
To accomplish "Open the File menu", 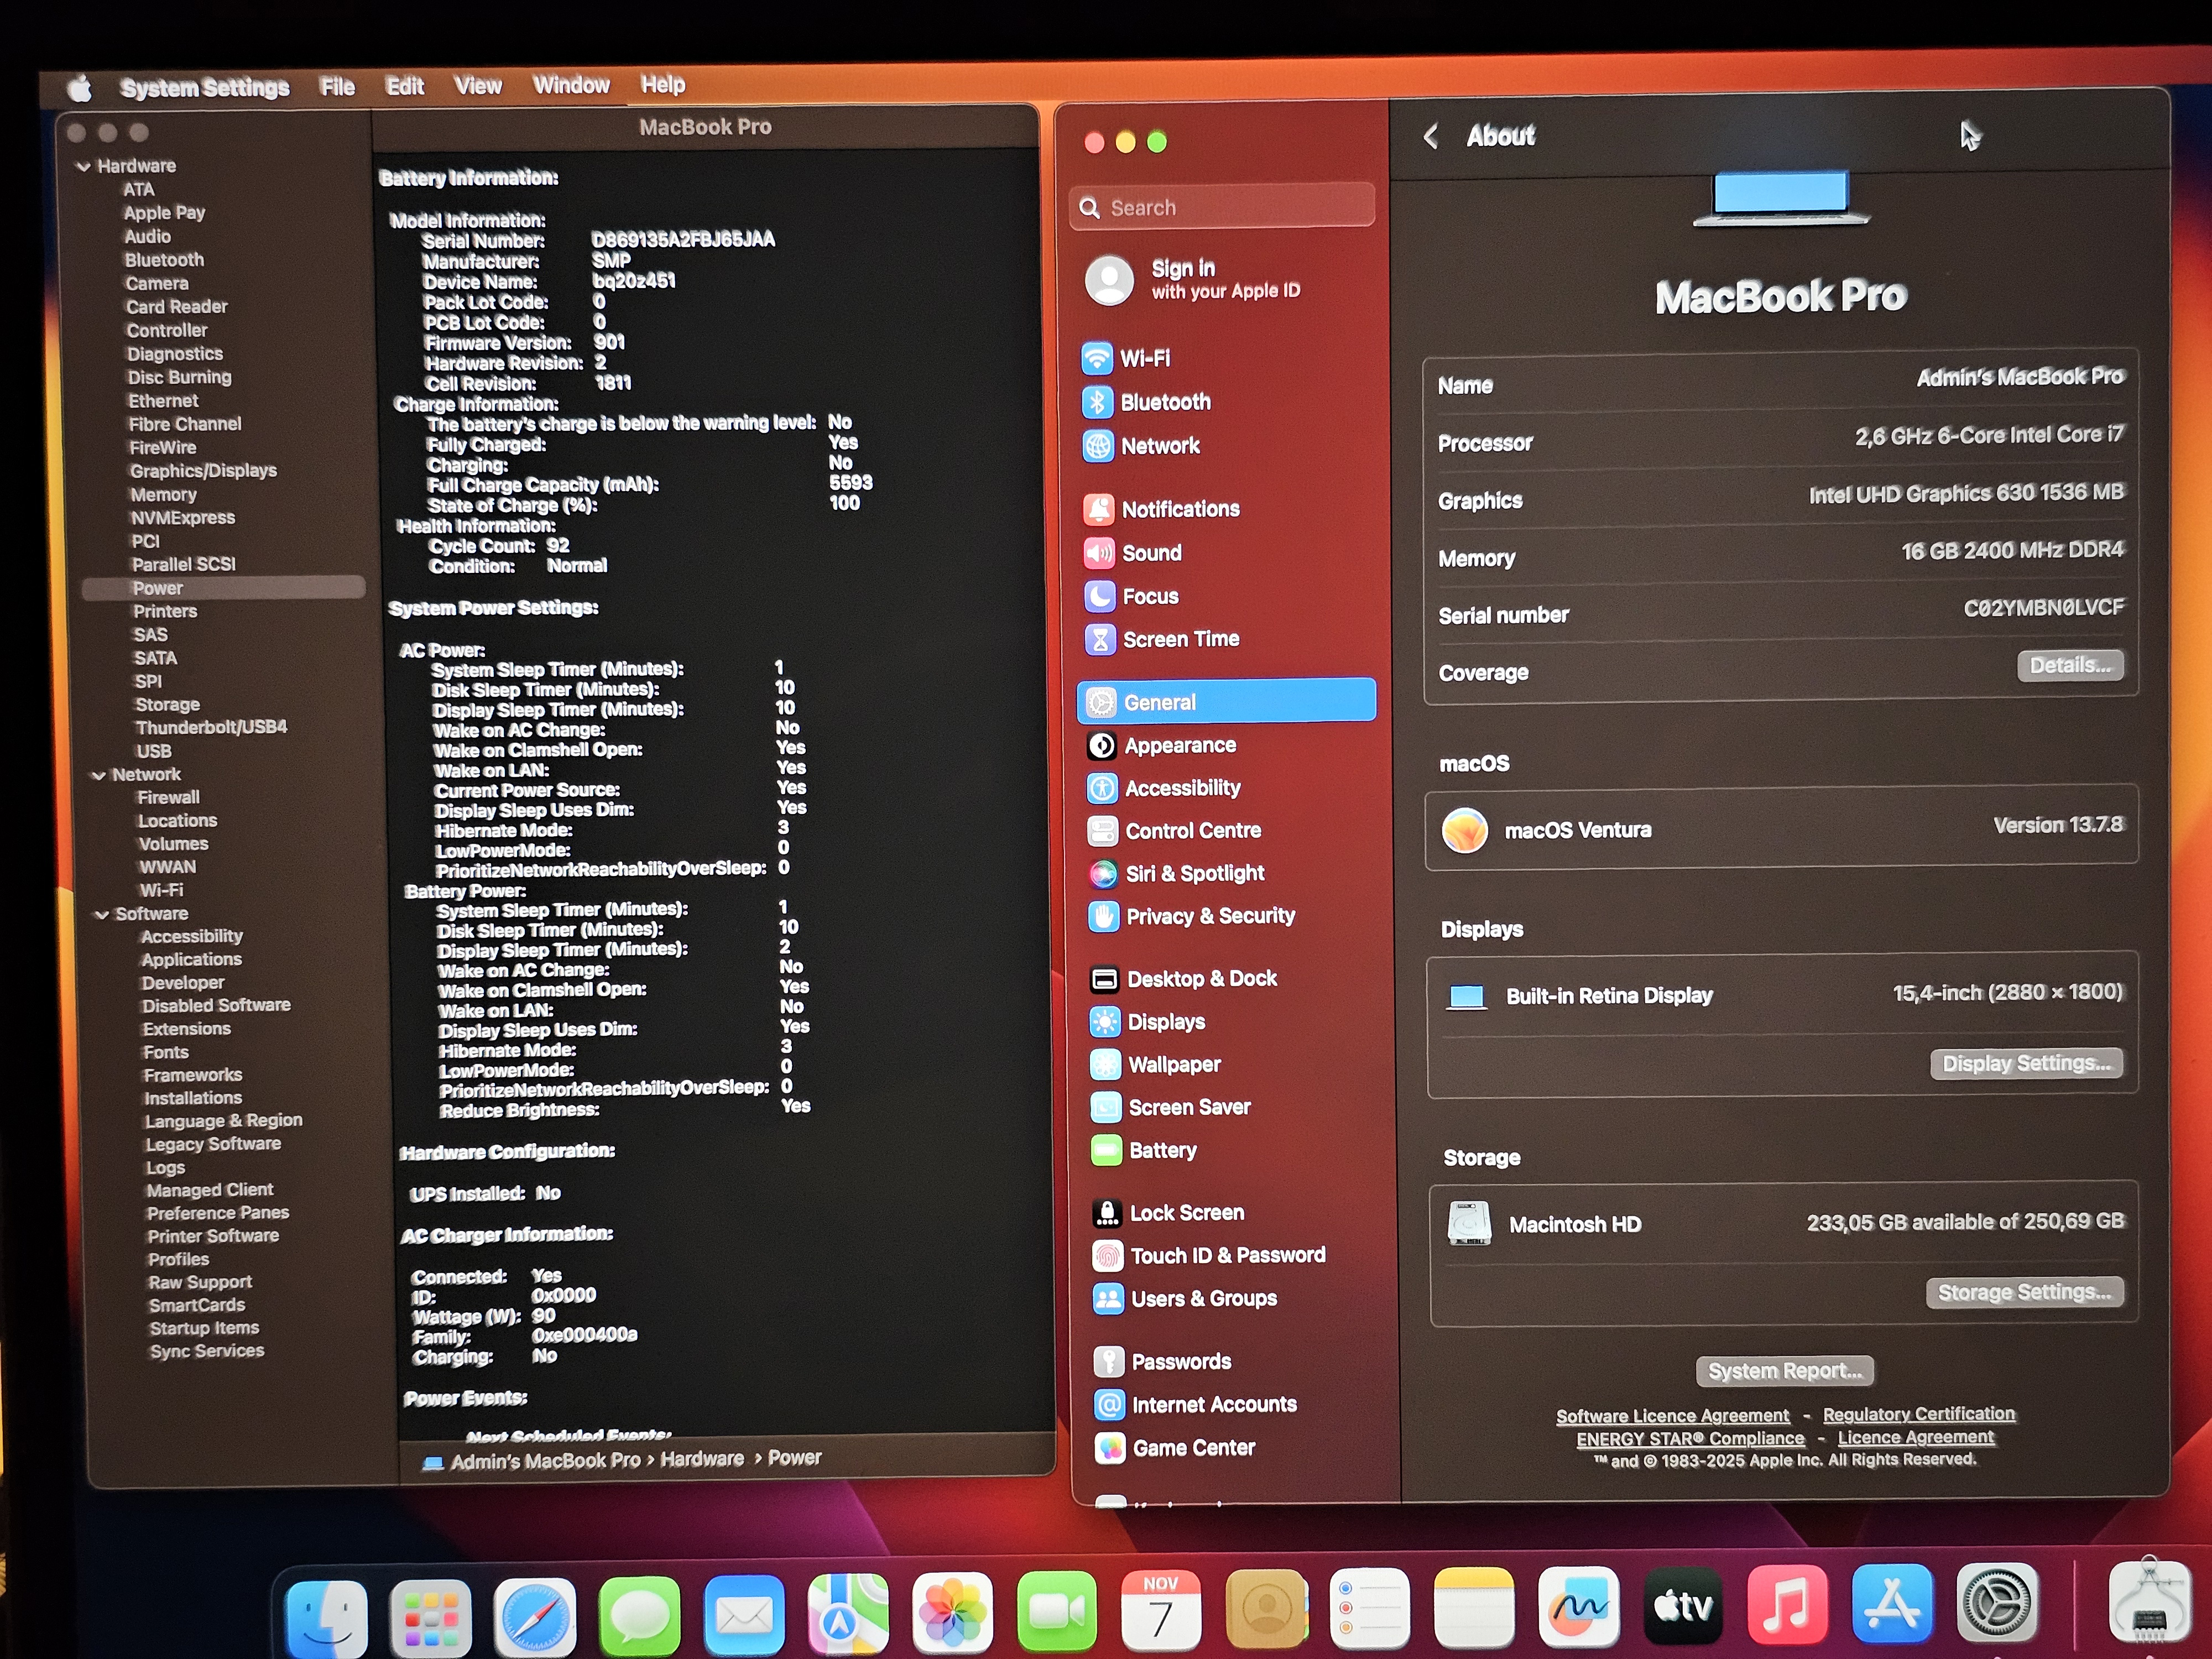I will pos(337,87).
